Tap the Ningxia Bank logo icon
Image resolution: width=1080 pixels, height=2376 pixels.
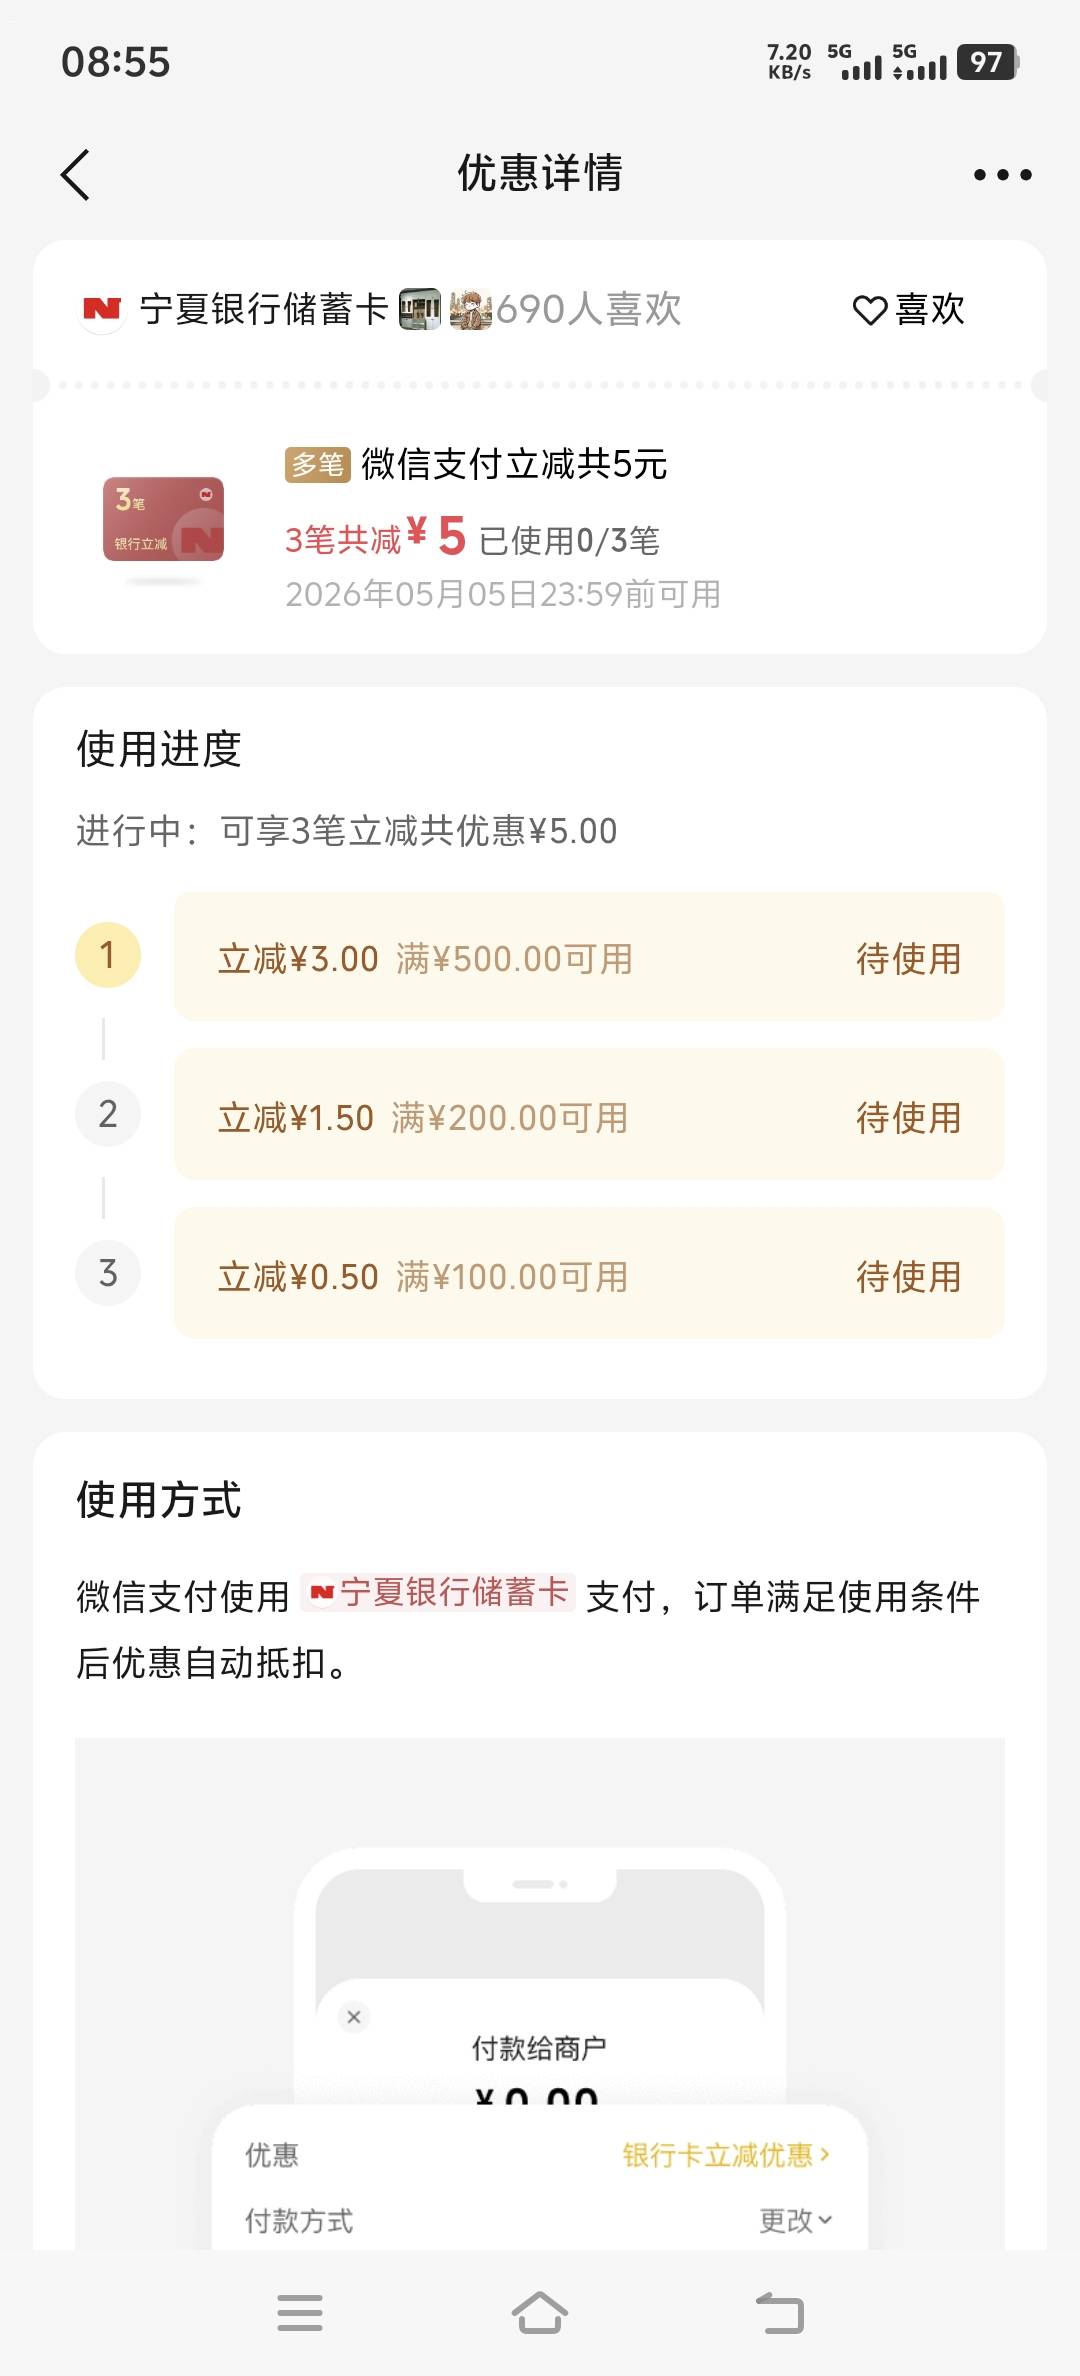click(x=101, y=310)
